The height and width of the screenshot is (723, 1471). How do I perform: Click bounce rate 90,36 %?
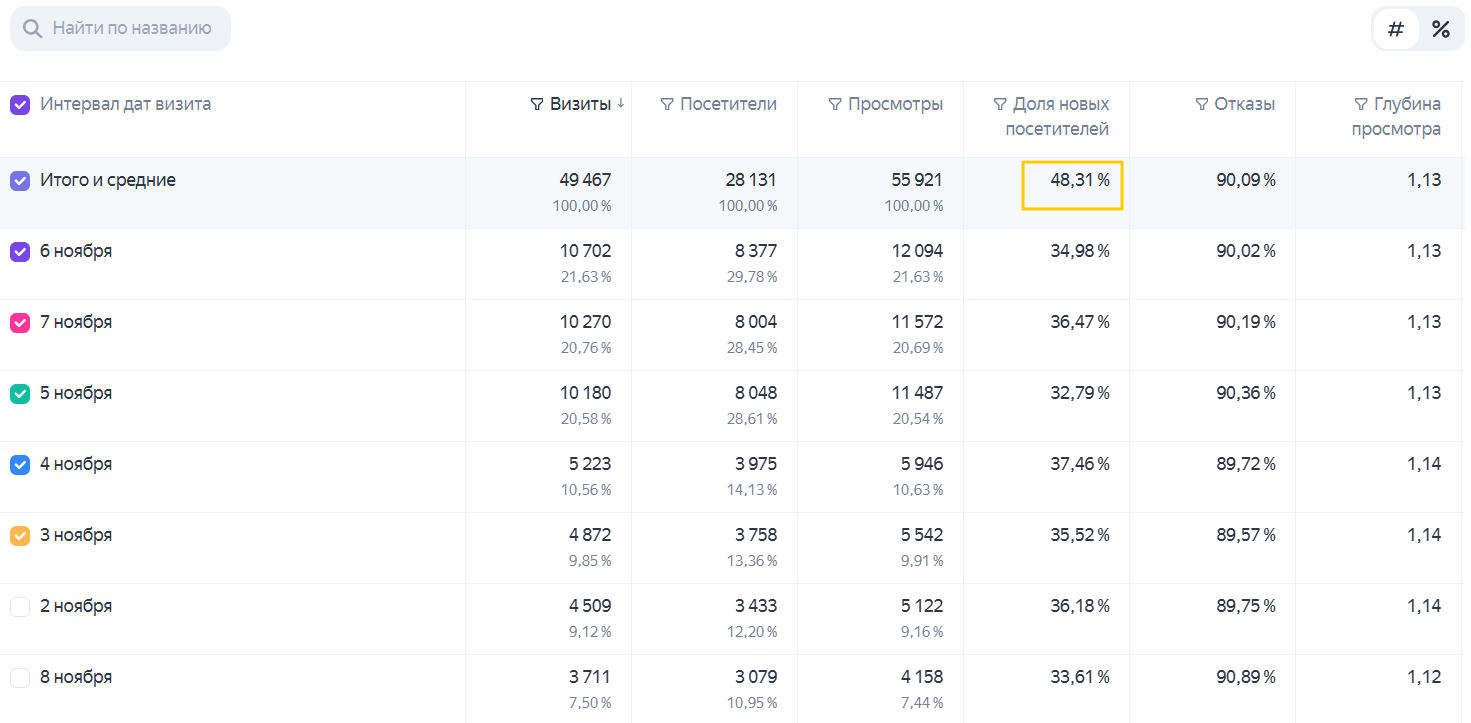[1246, 393]
